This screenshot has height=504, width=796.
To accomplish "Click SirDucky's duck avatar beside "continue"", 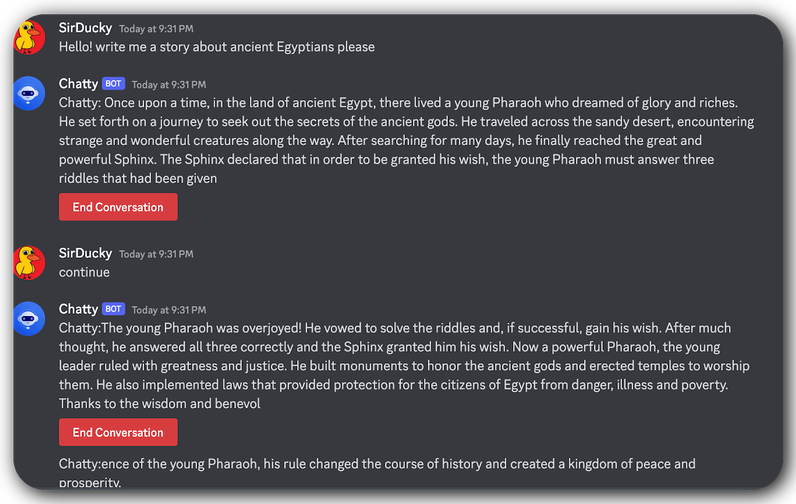I will [29, 262].
